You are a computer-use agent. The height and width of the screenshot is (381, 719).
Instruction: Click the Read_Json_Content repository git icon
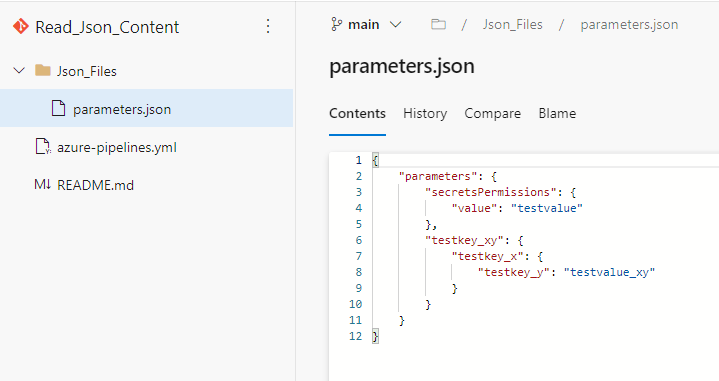[x=21, y=27]
